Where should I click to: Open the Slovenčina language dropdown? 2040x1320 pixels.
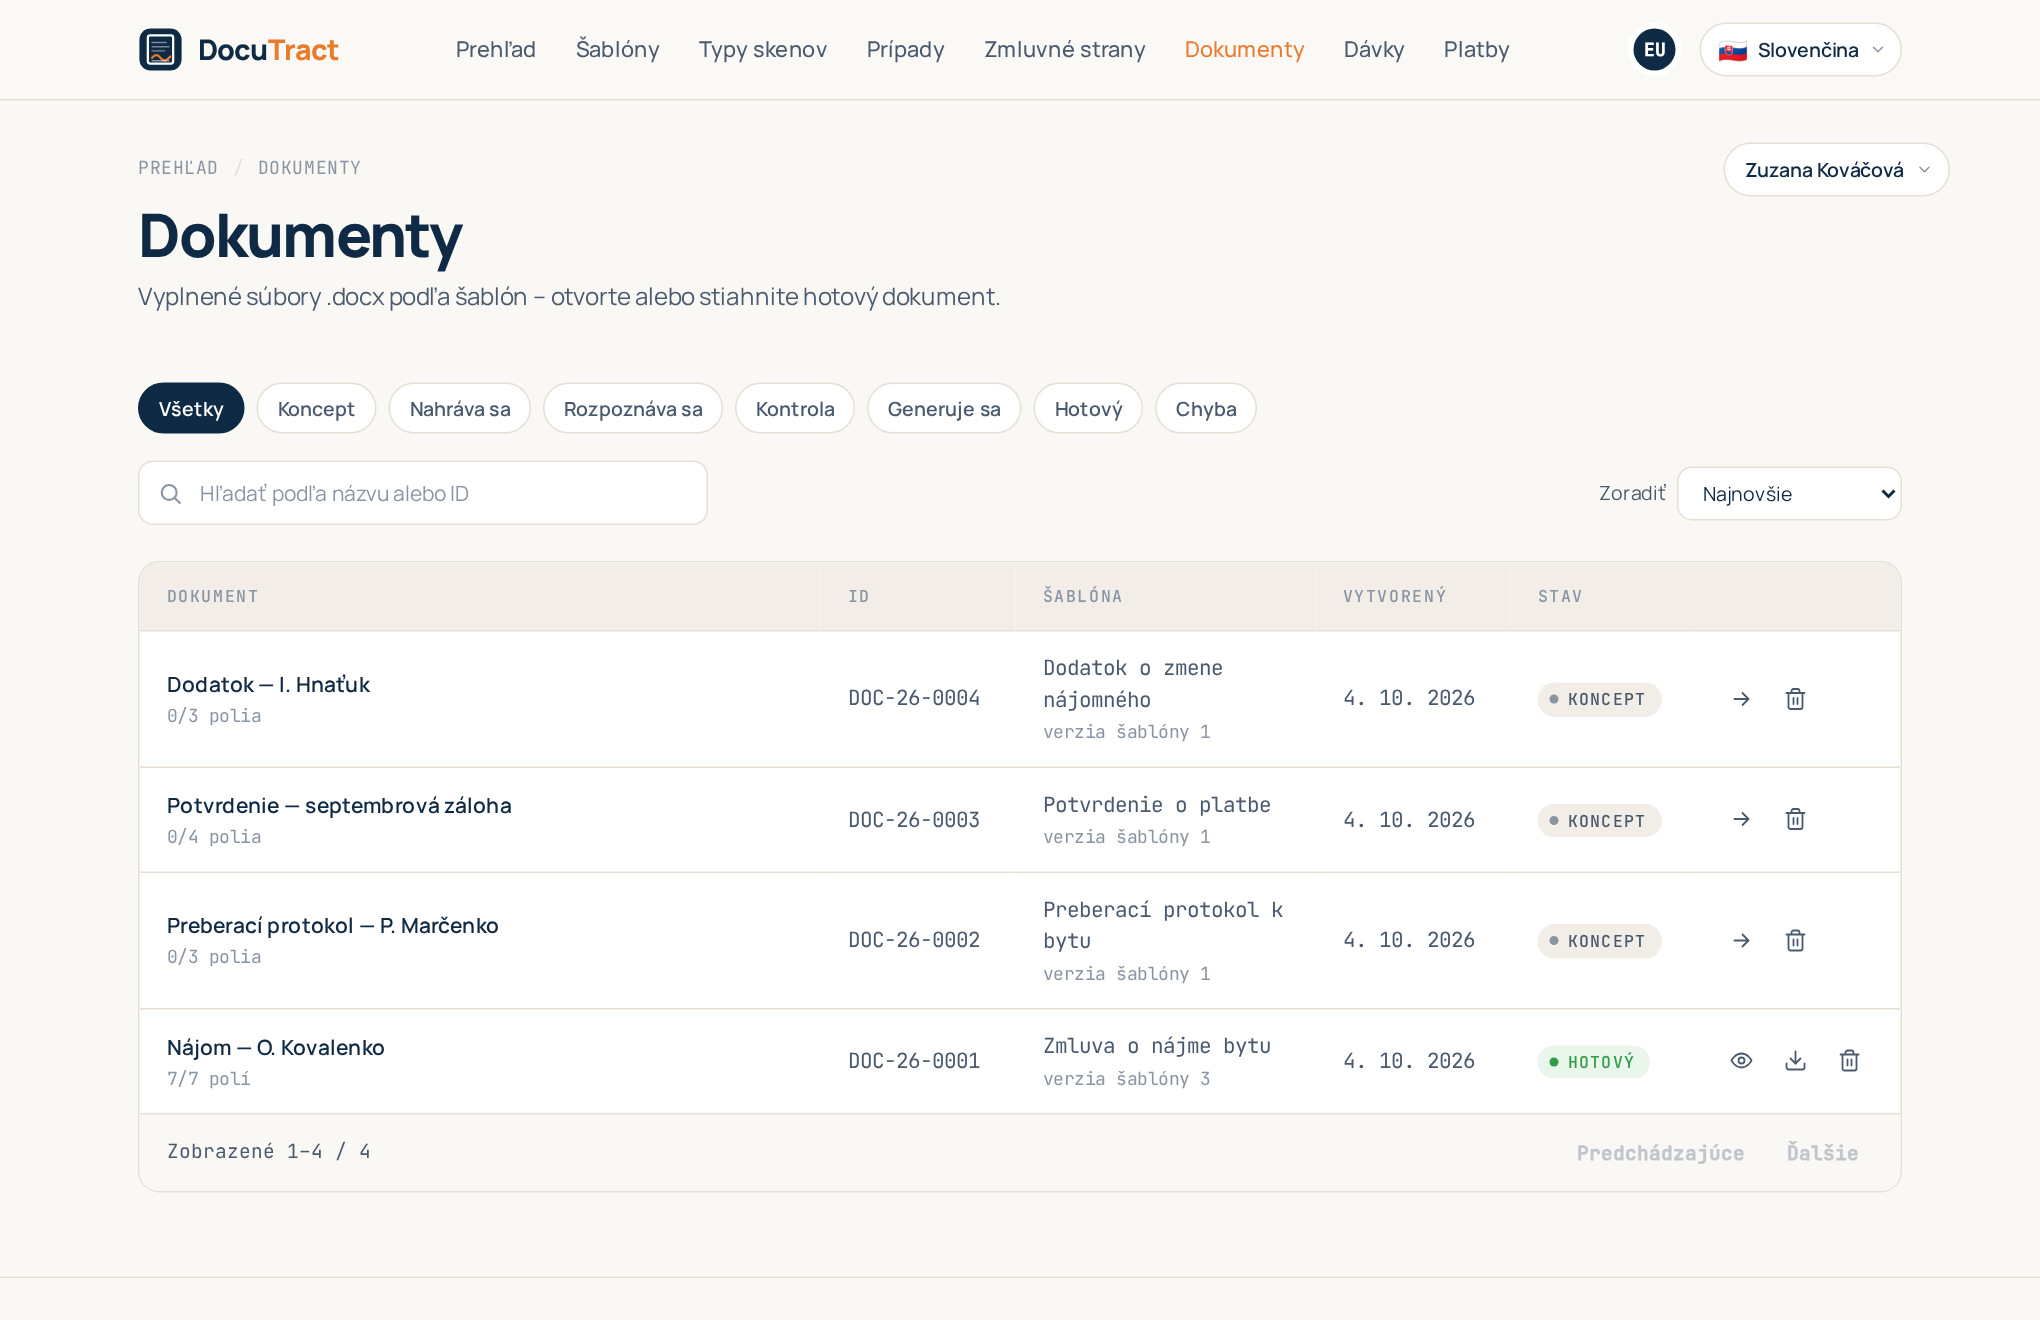click(x=1800, y=49)
